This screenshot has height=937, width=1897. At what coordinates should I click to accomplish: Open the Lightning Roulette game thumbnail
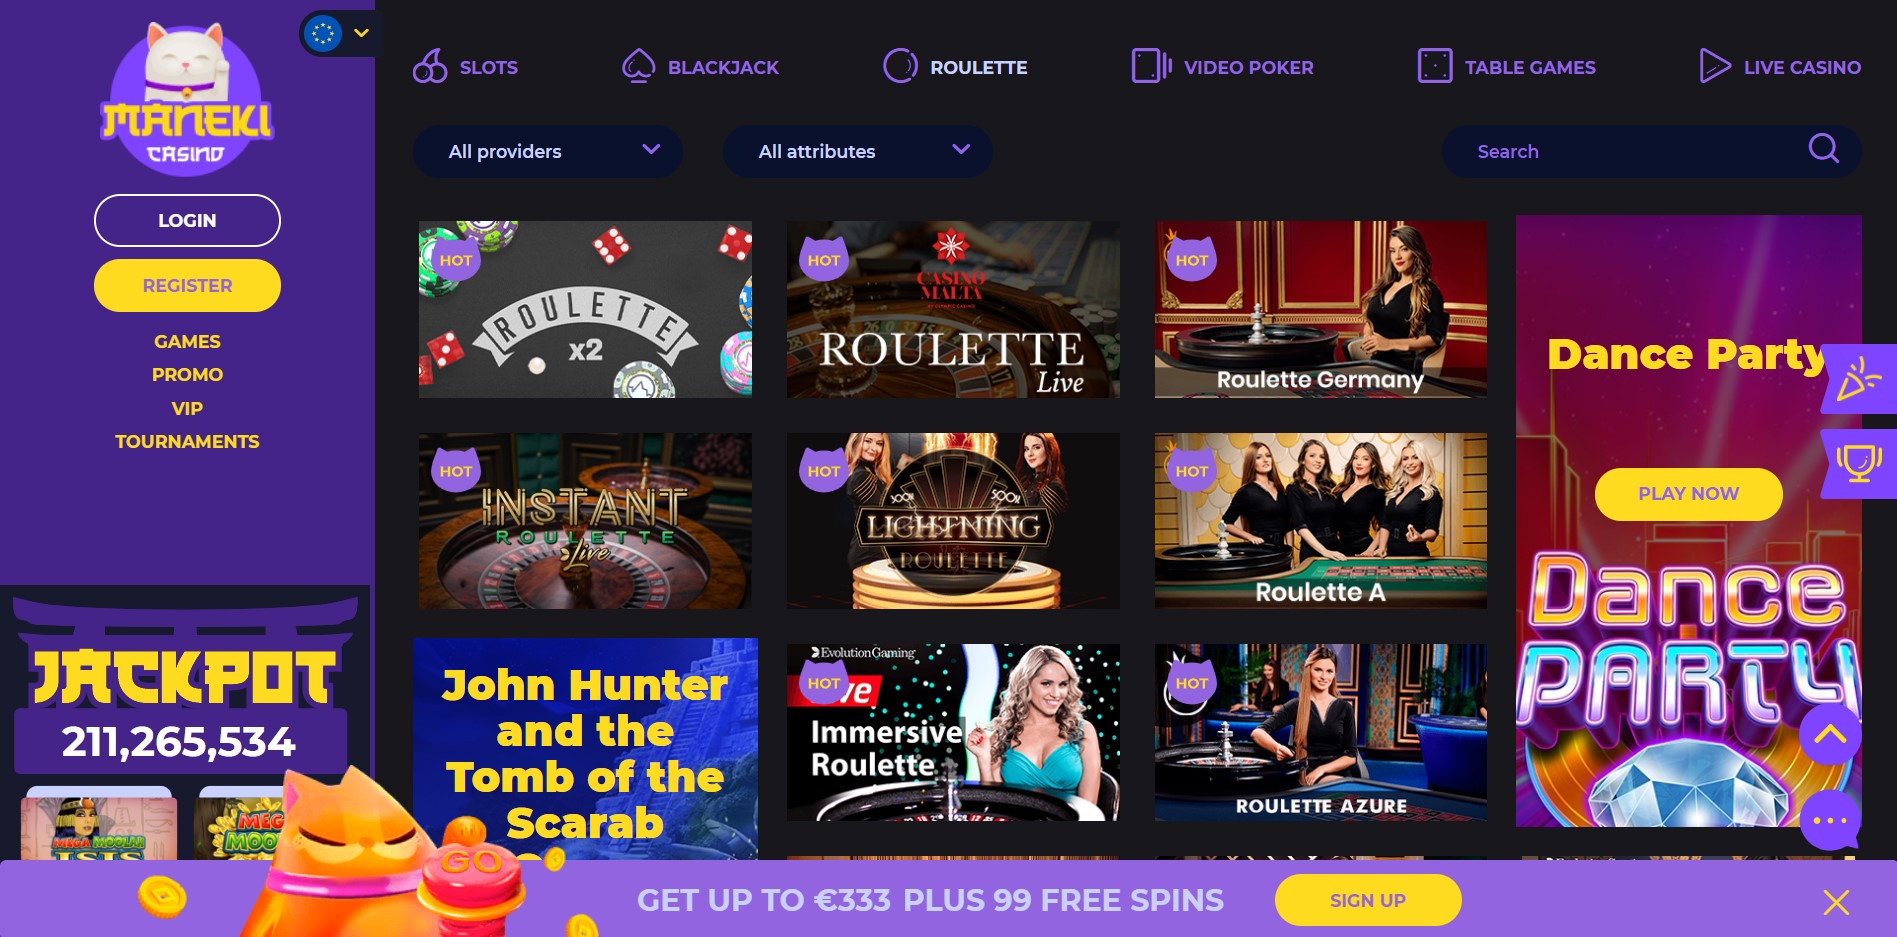953,520
